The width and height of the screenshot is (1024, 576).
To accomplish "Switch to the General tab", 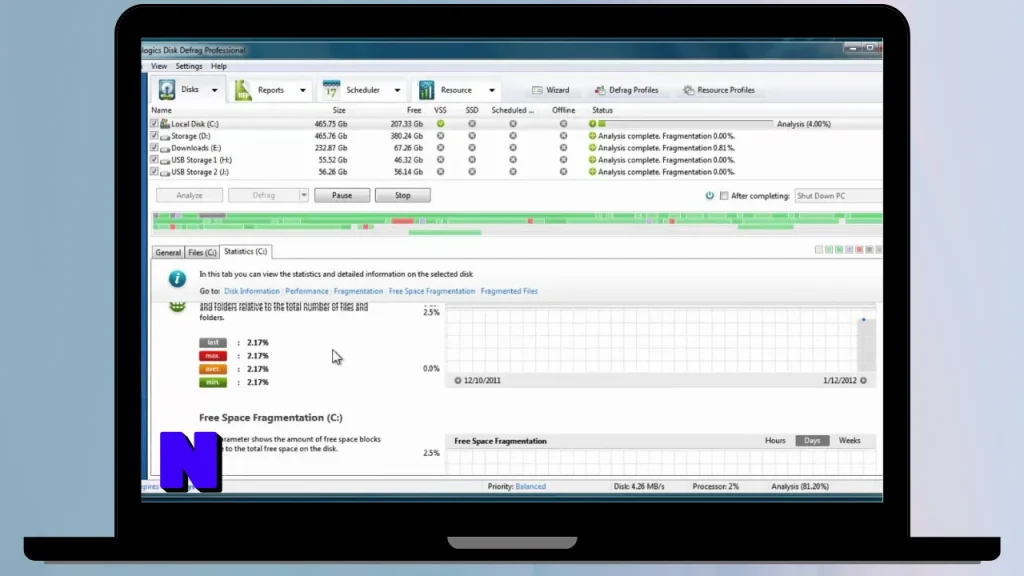I will tap(168, 252).
